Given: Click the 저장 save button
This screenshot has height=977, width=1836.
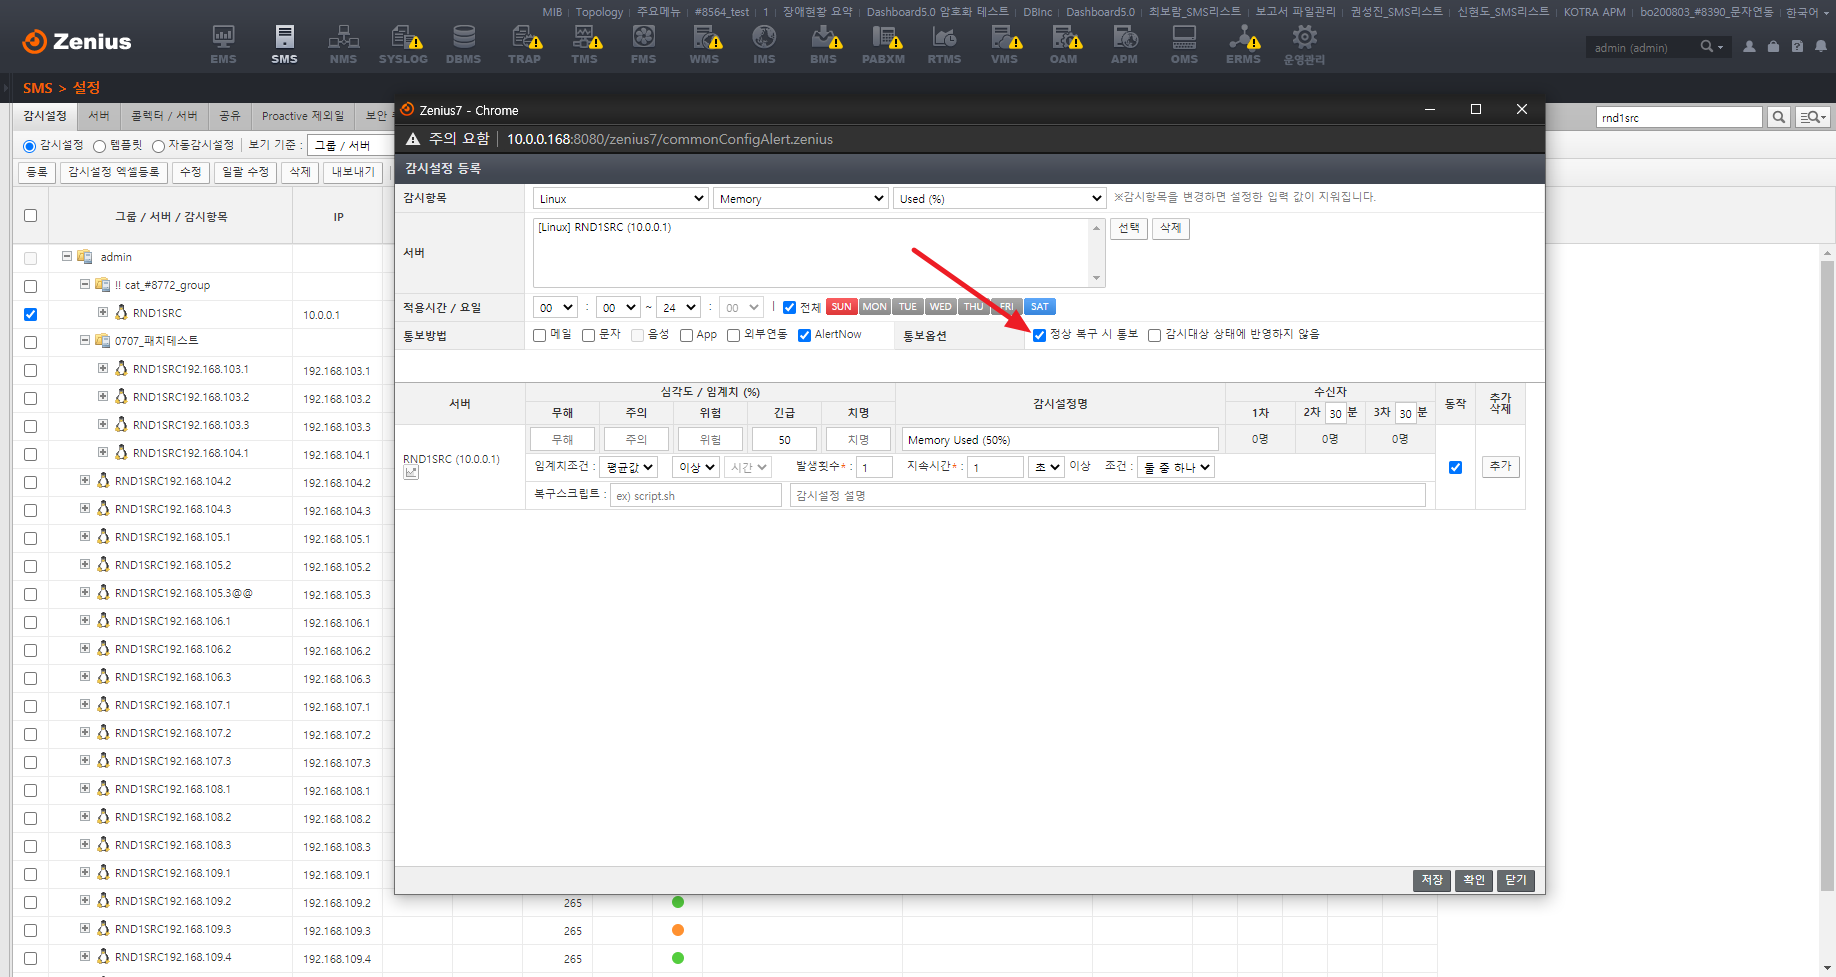Looking at the screenshot, I should tap(1432, 880).
